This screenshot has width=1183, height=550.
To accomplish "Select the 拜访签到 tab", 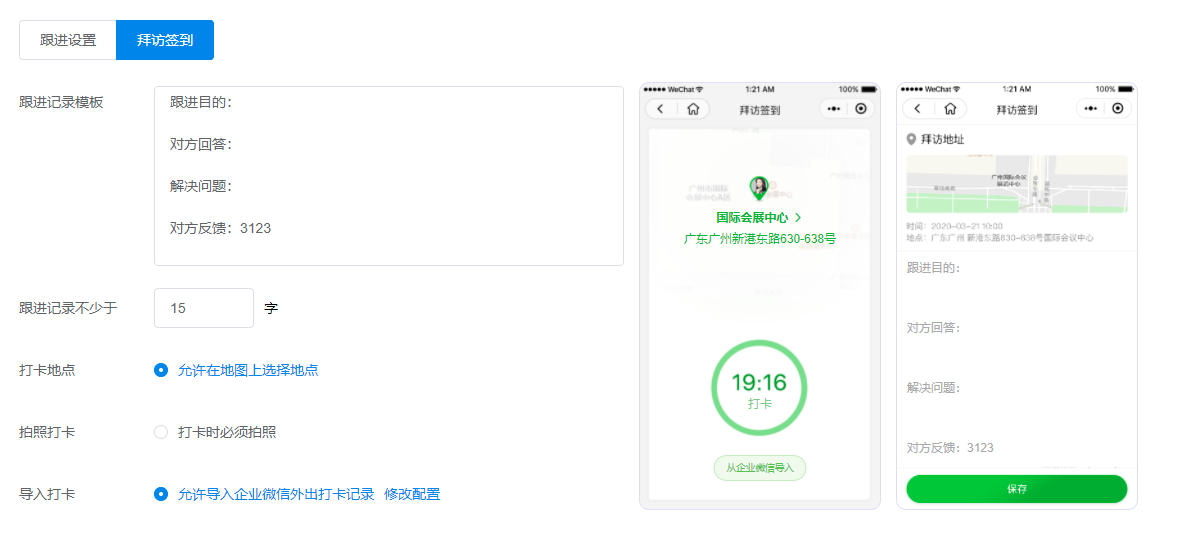I will (165, 40).
